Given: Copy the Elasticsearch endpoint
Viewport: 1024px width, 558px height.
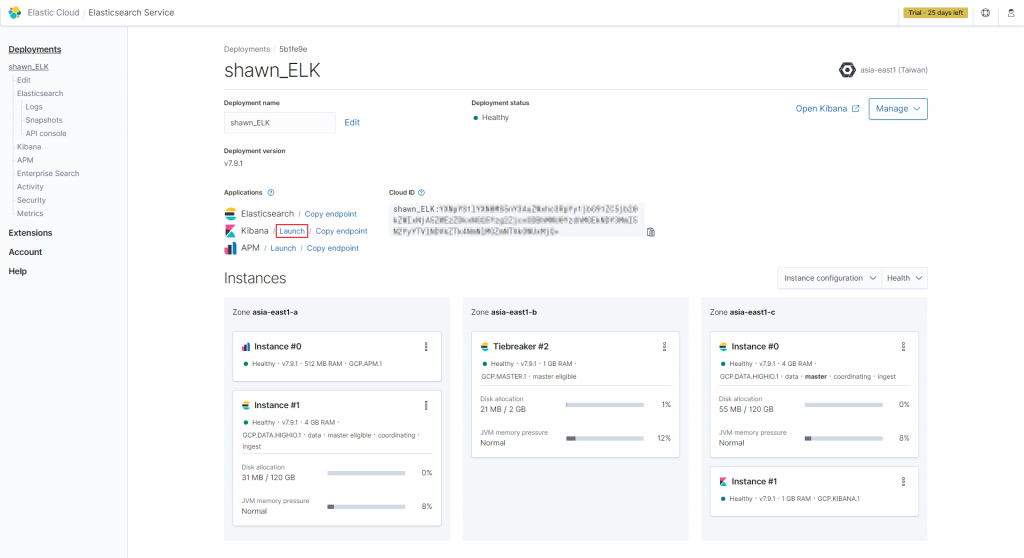Looking at the screenshot, I should click(x=330, y=214).
